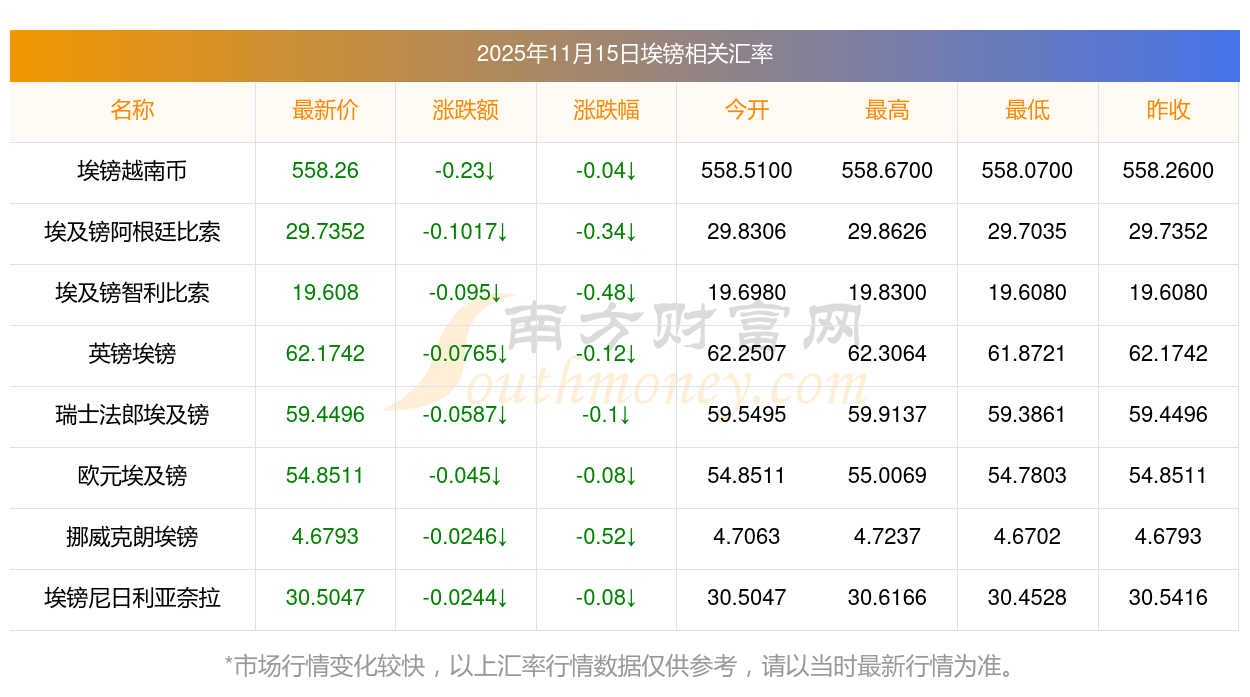Click change percent -0.52↓
Viewport: 1250px width, 697px height.
click(606, 537)
